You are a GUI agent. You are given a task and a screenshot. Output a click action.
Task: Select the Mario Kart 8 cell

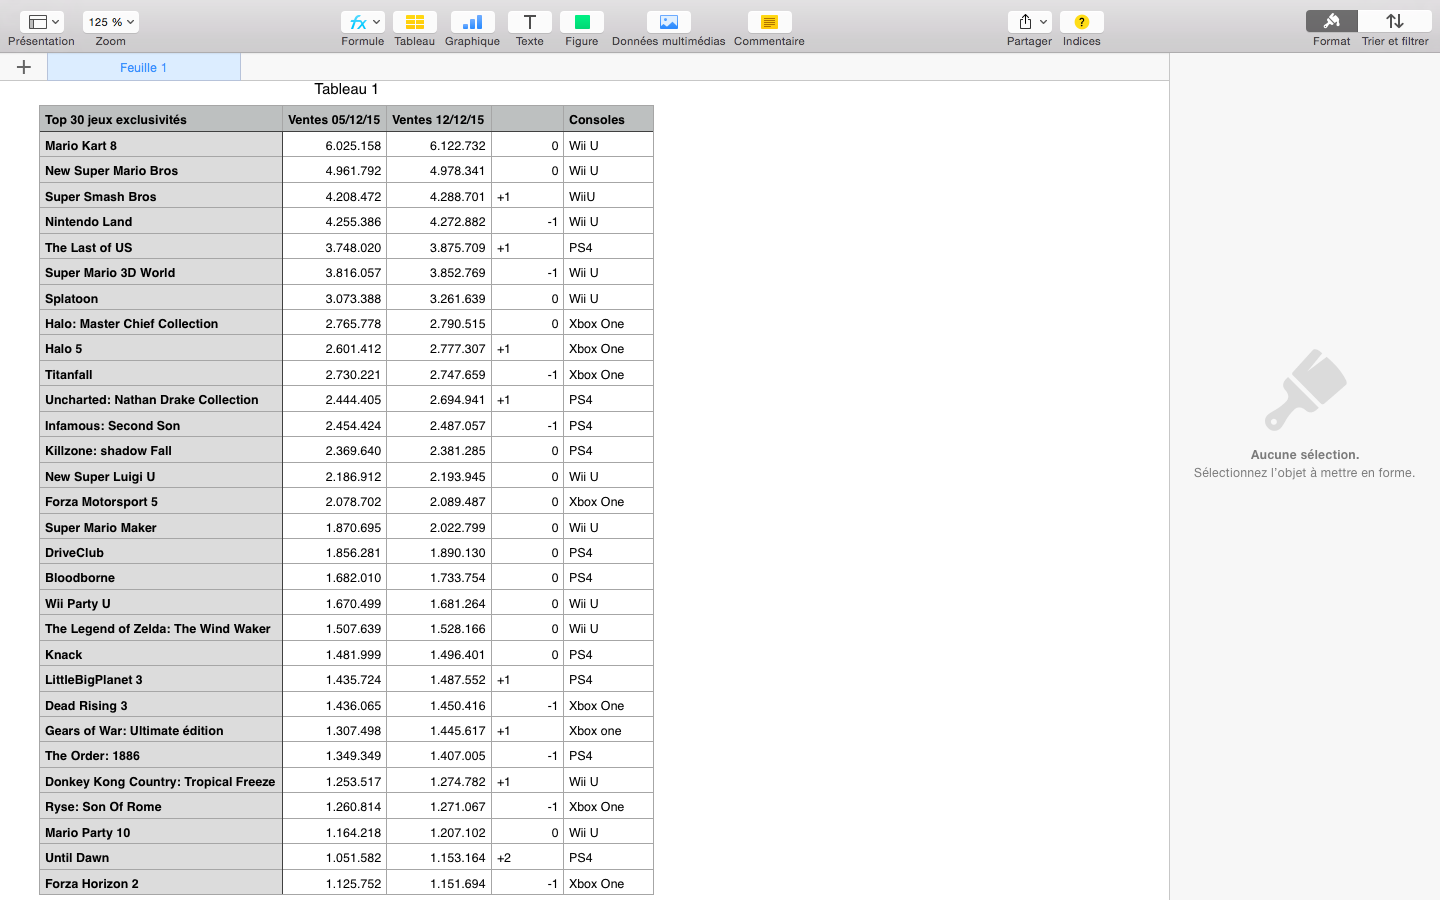coord(161,145)
